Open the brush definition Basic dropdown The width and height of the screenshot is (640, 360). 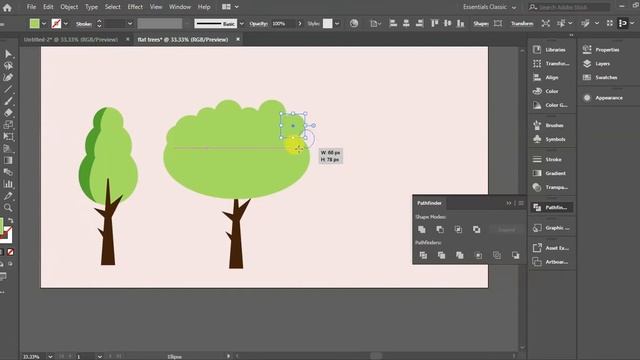[241, 24]
